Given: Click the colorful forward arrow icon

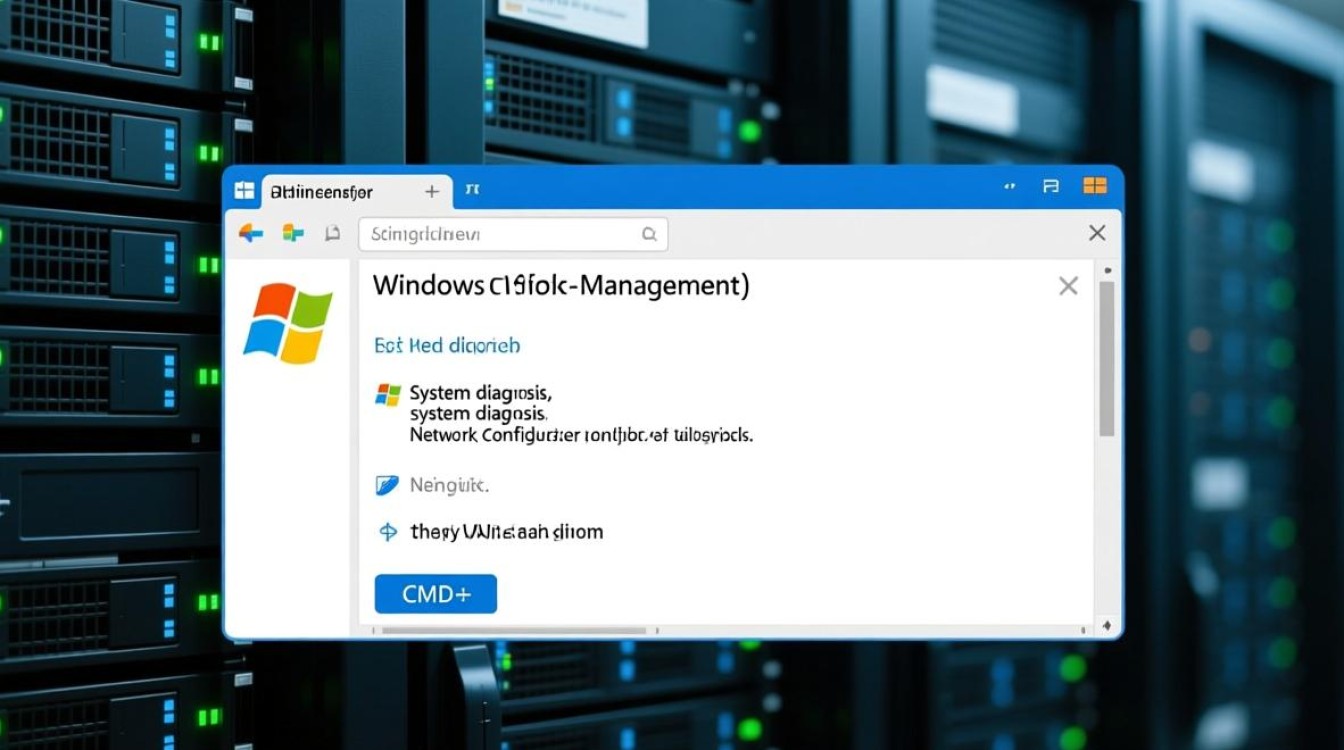Looking at the screenshot, I should [293, 234].
